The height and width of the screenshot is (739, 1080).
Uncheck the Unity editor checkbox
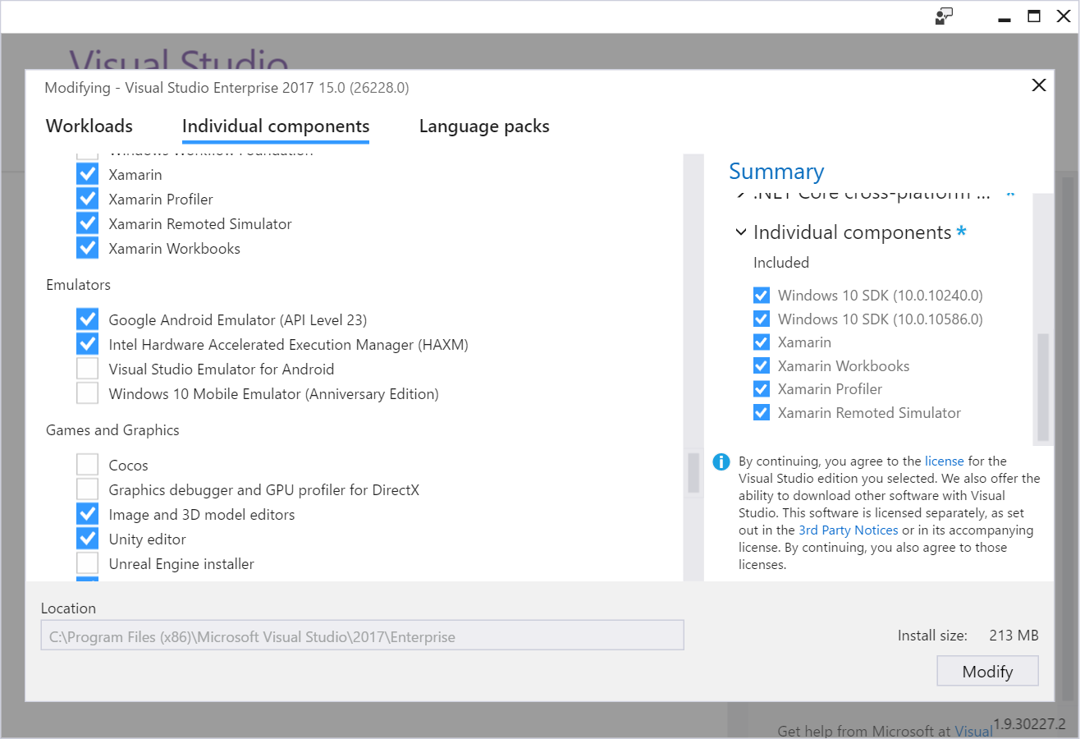pyautogui.click(x=87, y=539)
